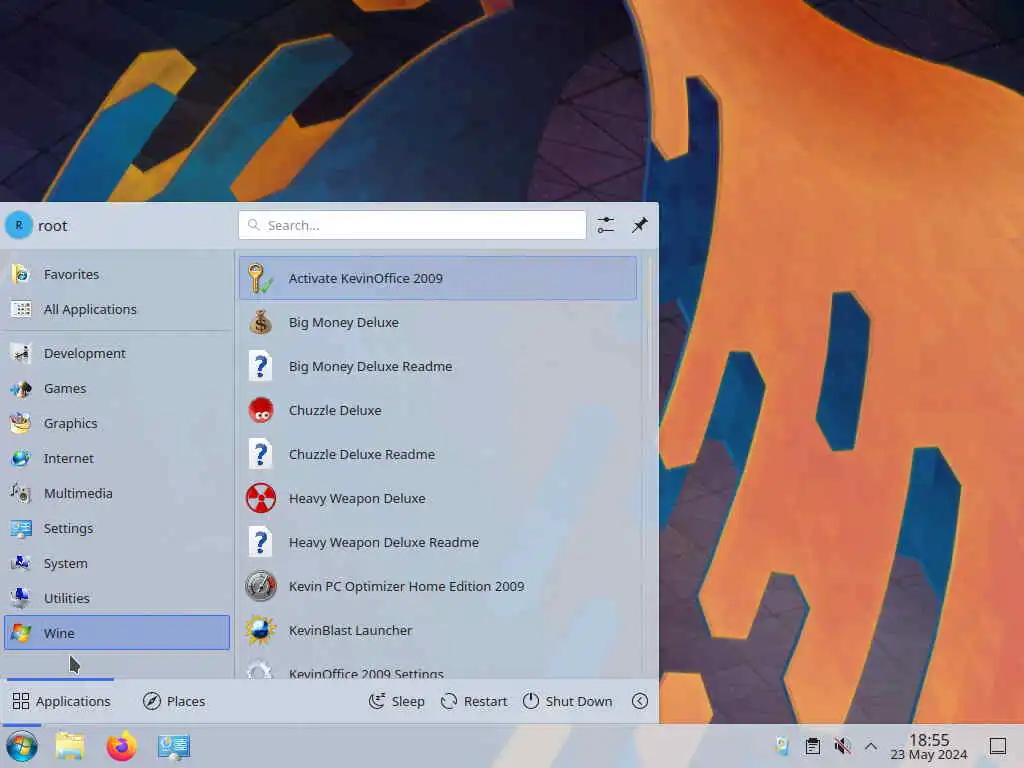
Task: Click the Utilities category icon
Action: point(20,598)
